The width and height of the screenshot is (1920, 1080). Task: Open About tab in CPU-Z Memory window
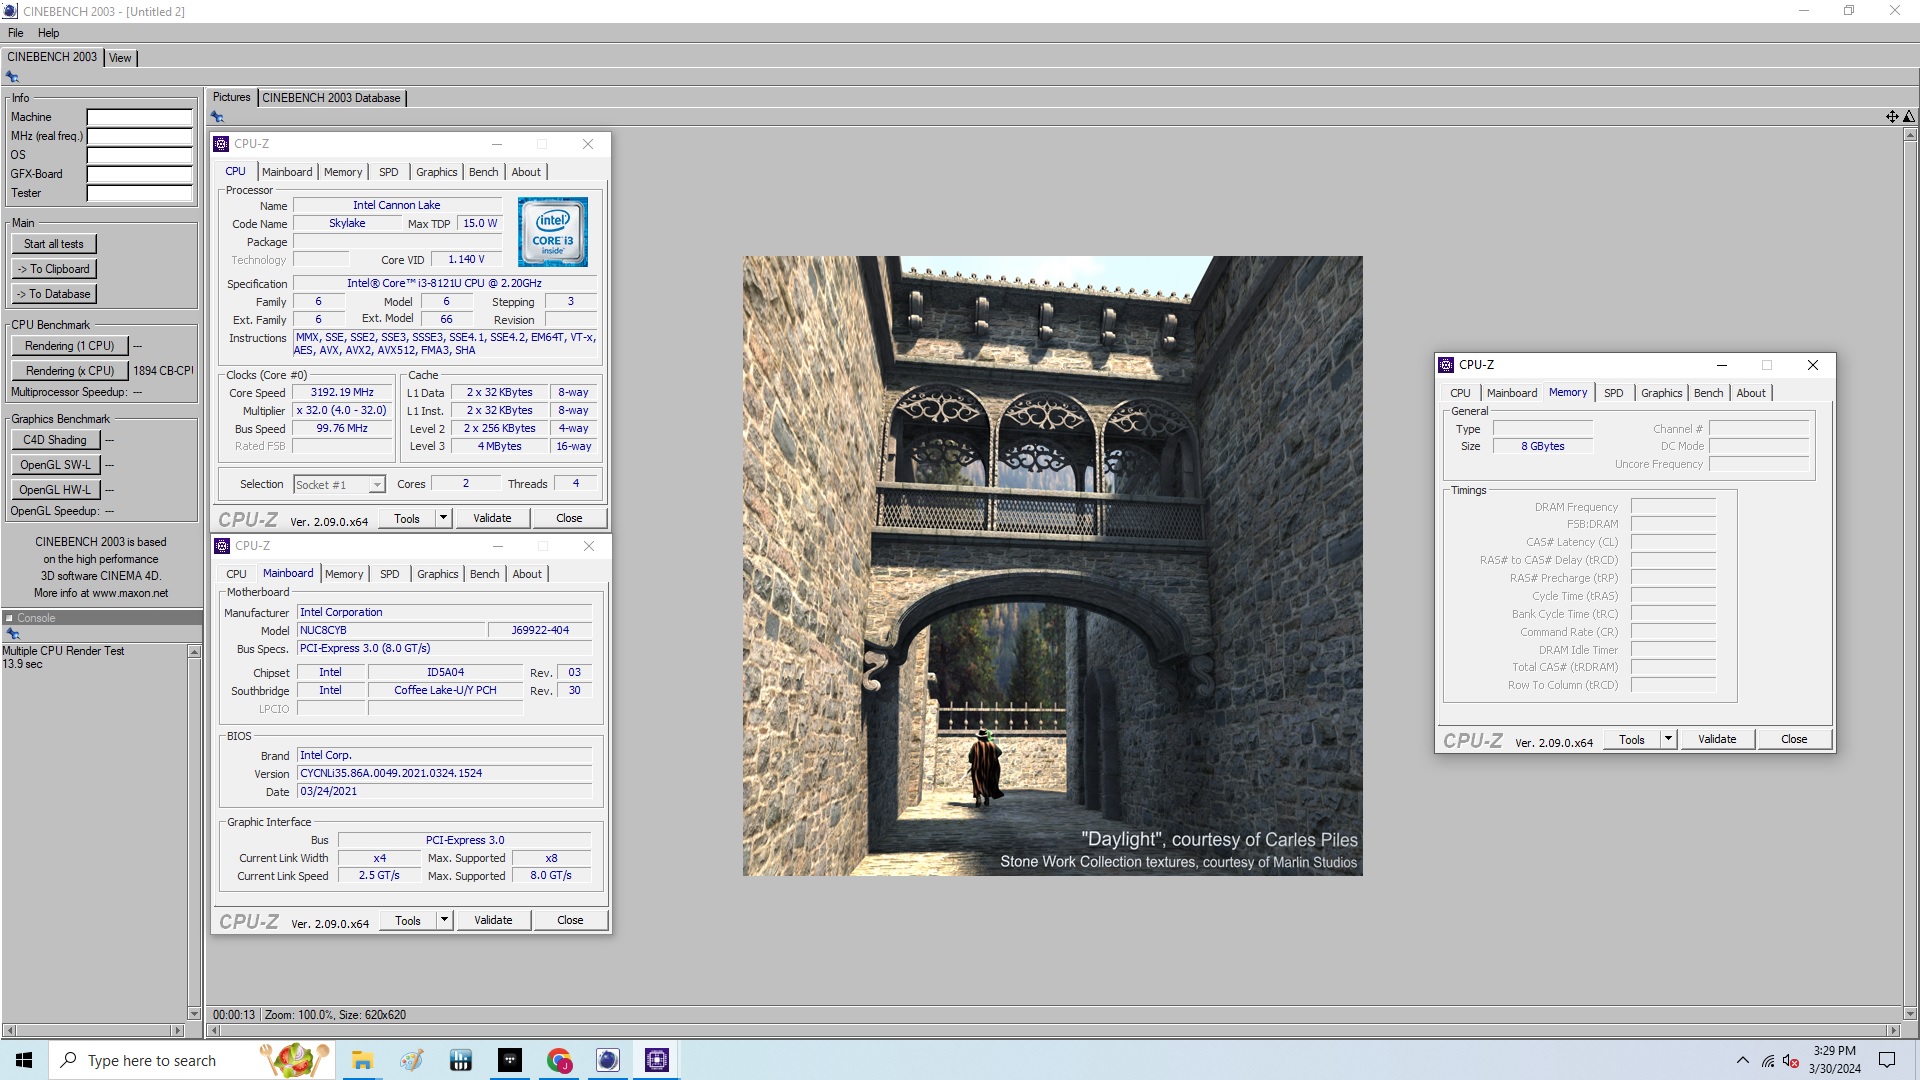(x=1750, y=393)
